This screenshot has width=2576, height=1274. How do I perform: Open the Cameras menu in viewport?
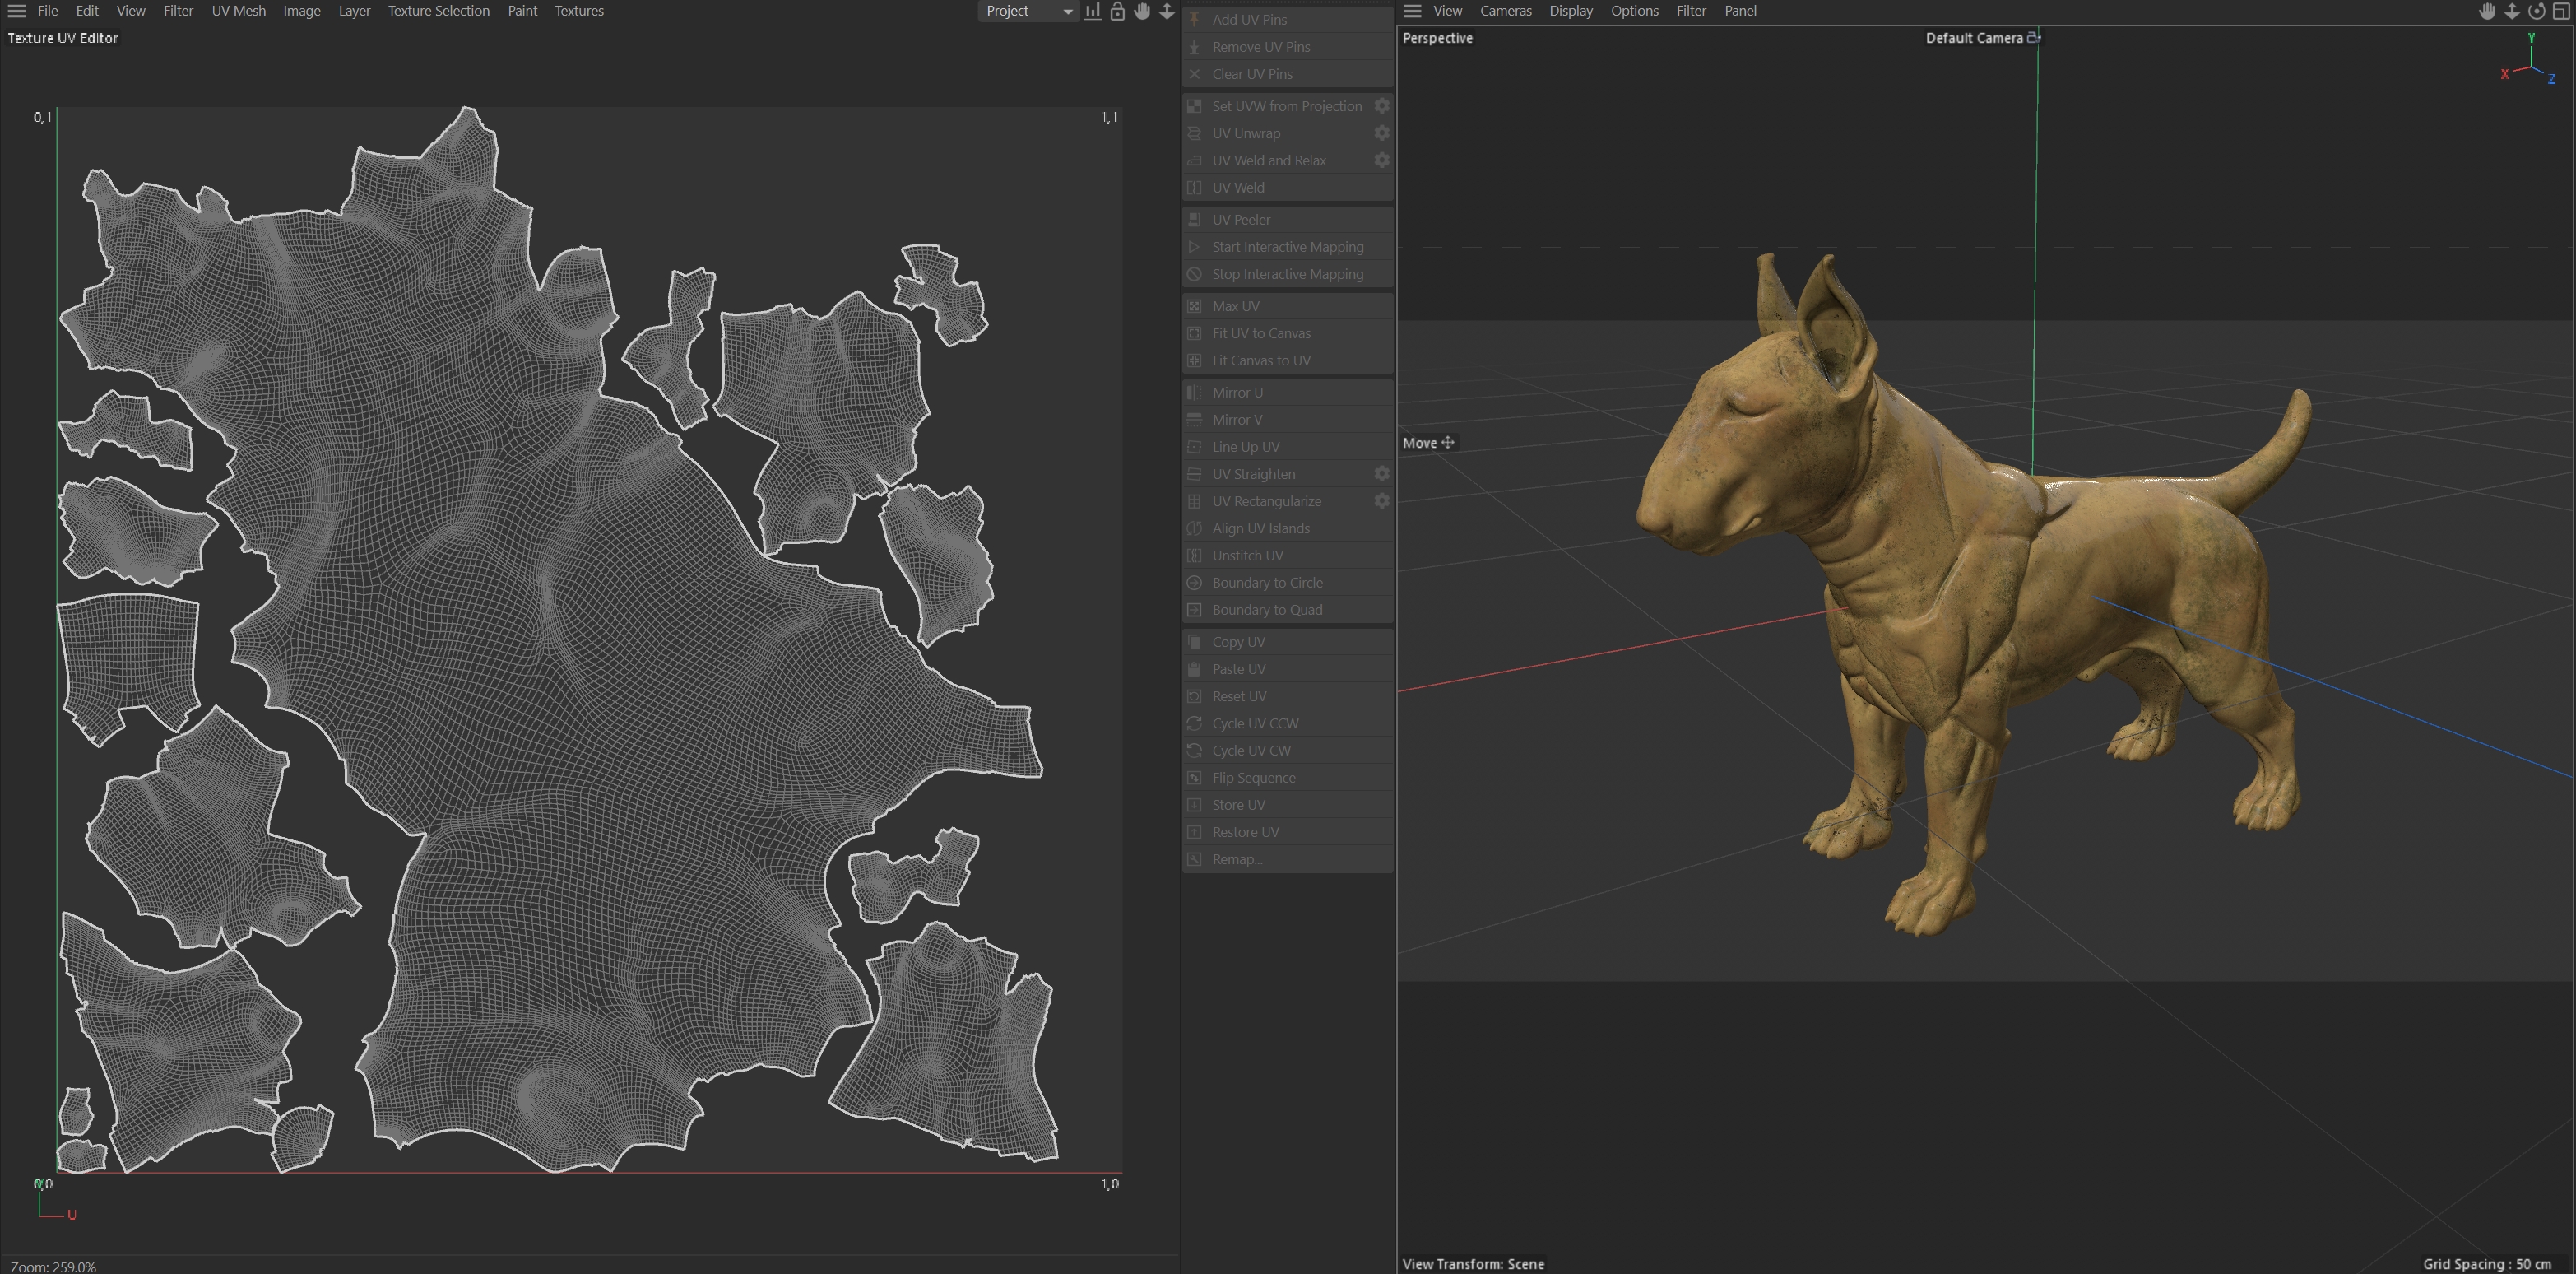(1505, 11)
